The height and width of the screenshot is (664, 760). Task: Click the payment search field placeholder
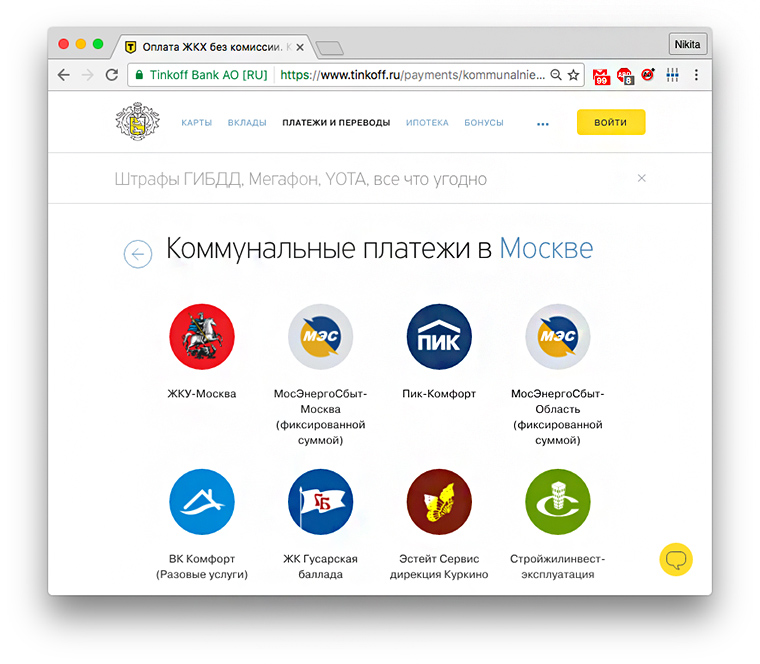pos(301,179)
